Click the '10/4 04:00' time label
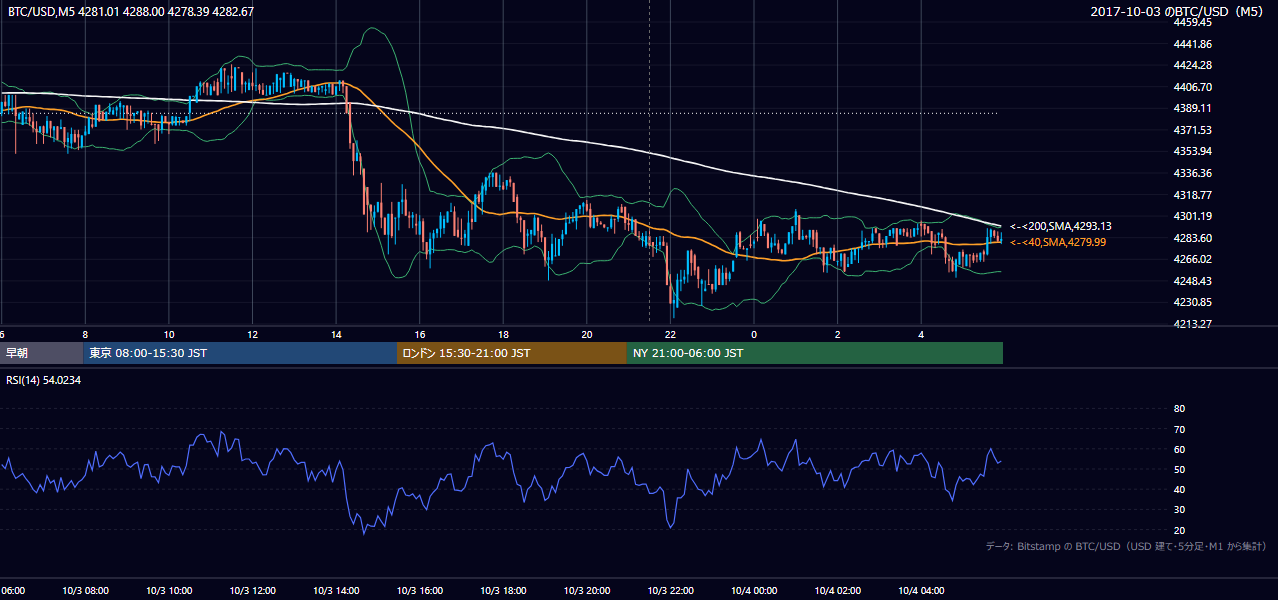The height and width of the screenshot is (600, 1278). point(921,591)
